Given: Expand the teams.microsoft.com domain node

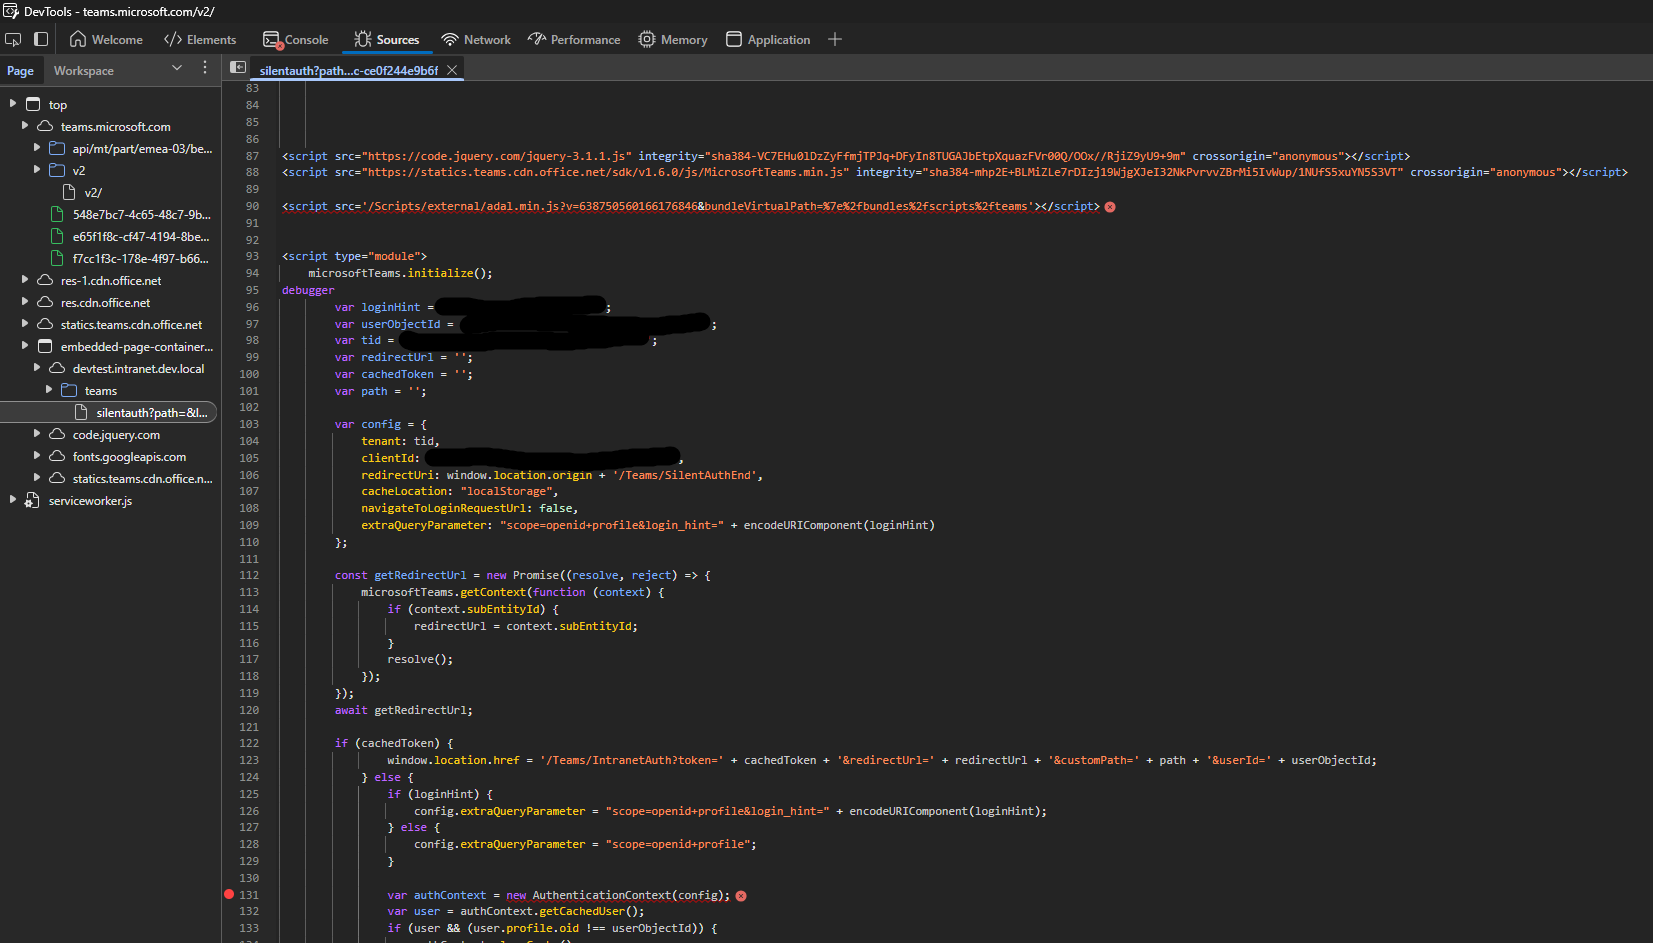Looking at the screenshot, I should point(25,126).
